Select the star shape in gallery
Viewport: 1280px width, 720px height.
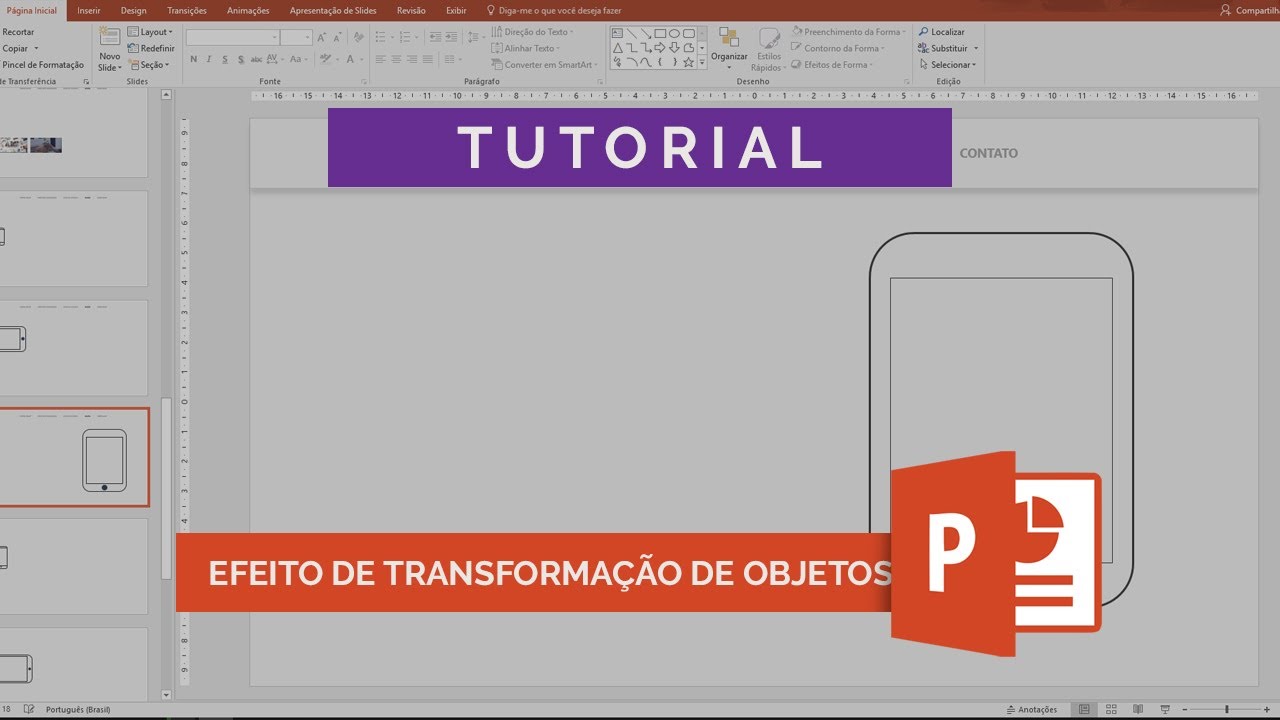point(688,62)
